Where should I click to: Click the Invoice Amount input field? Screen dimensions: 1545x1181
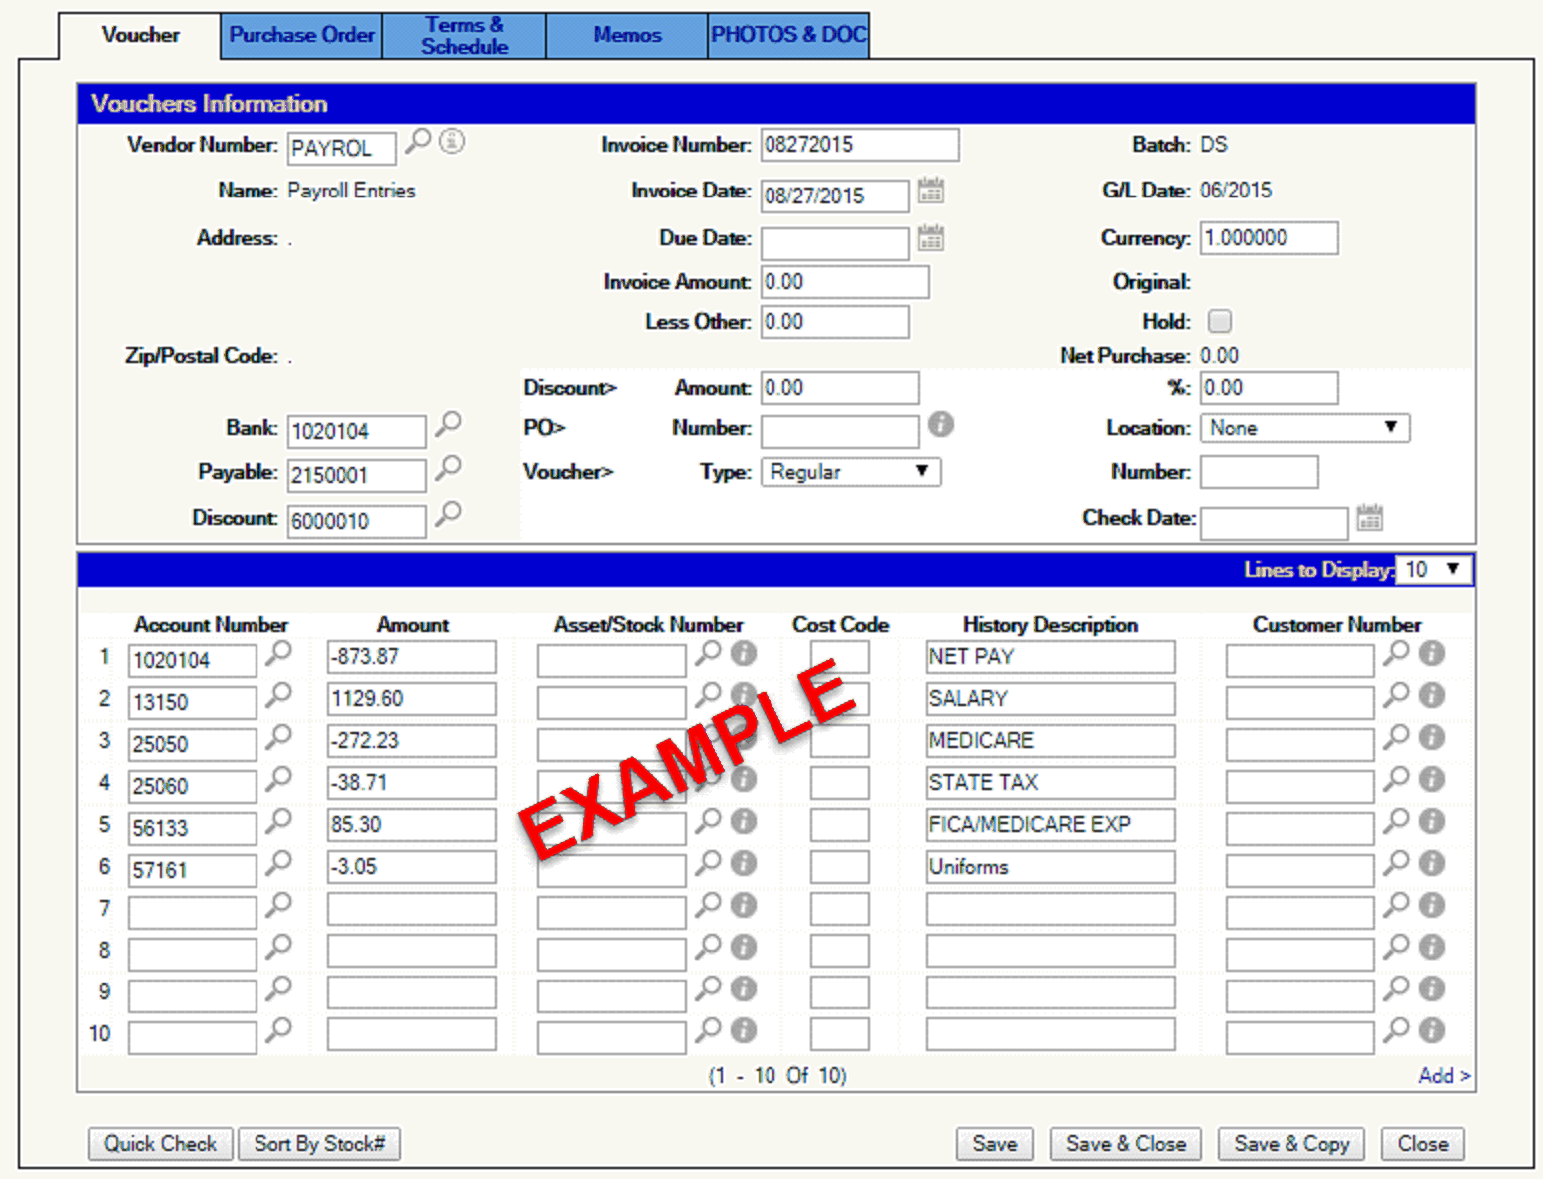(x=844, y=283)
